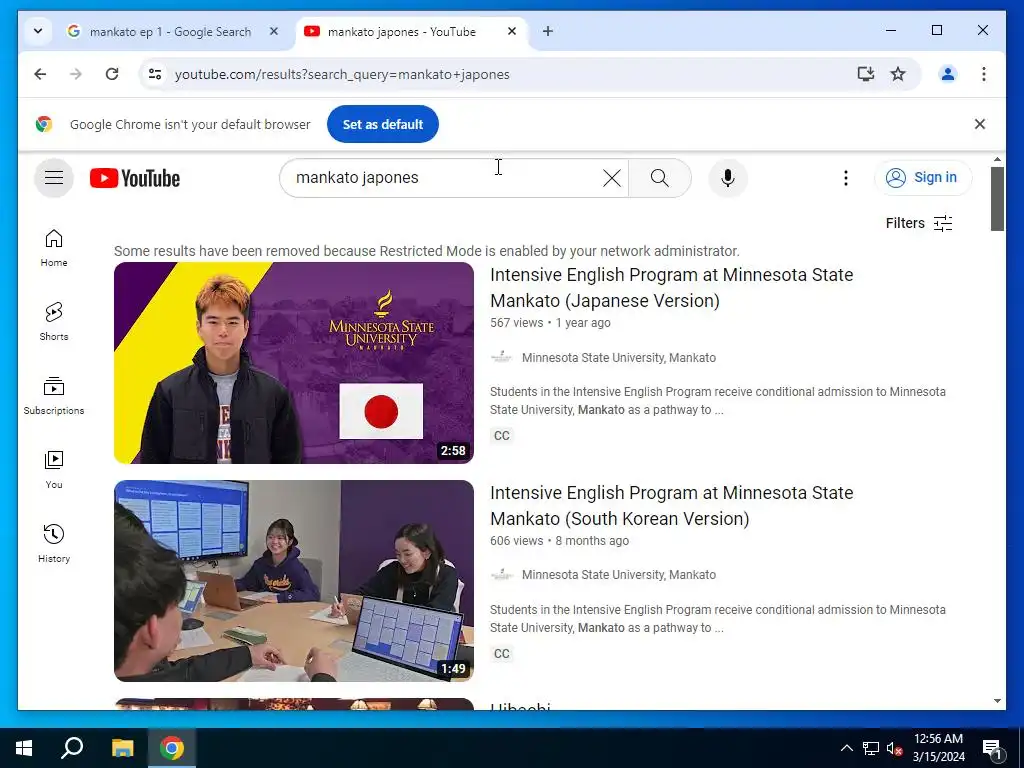1024x768 pixels.
Task: Open File Explorer from taskbar
Action: coord(122,748)
